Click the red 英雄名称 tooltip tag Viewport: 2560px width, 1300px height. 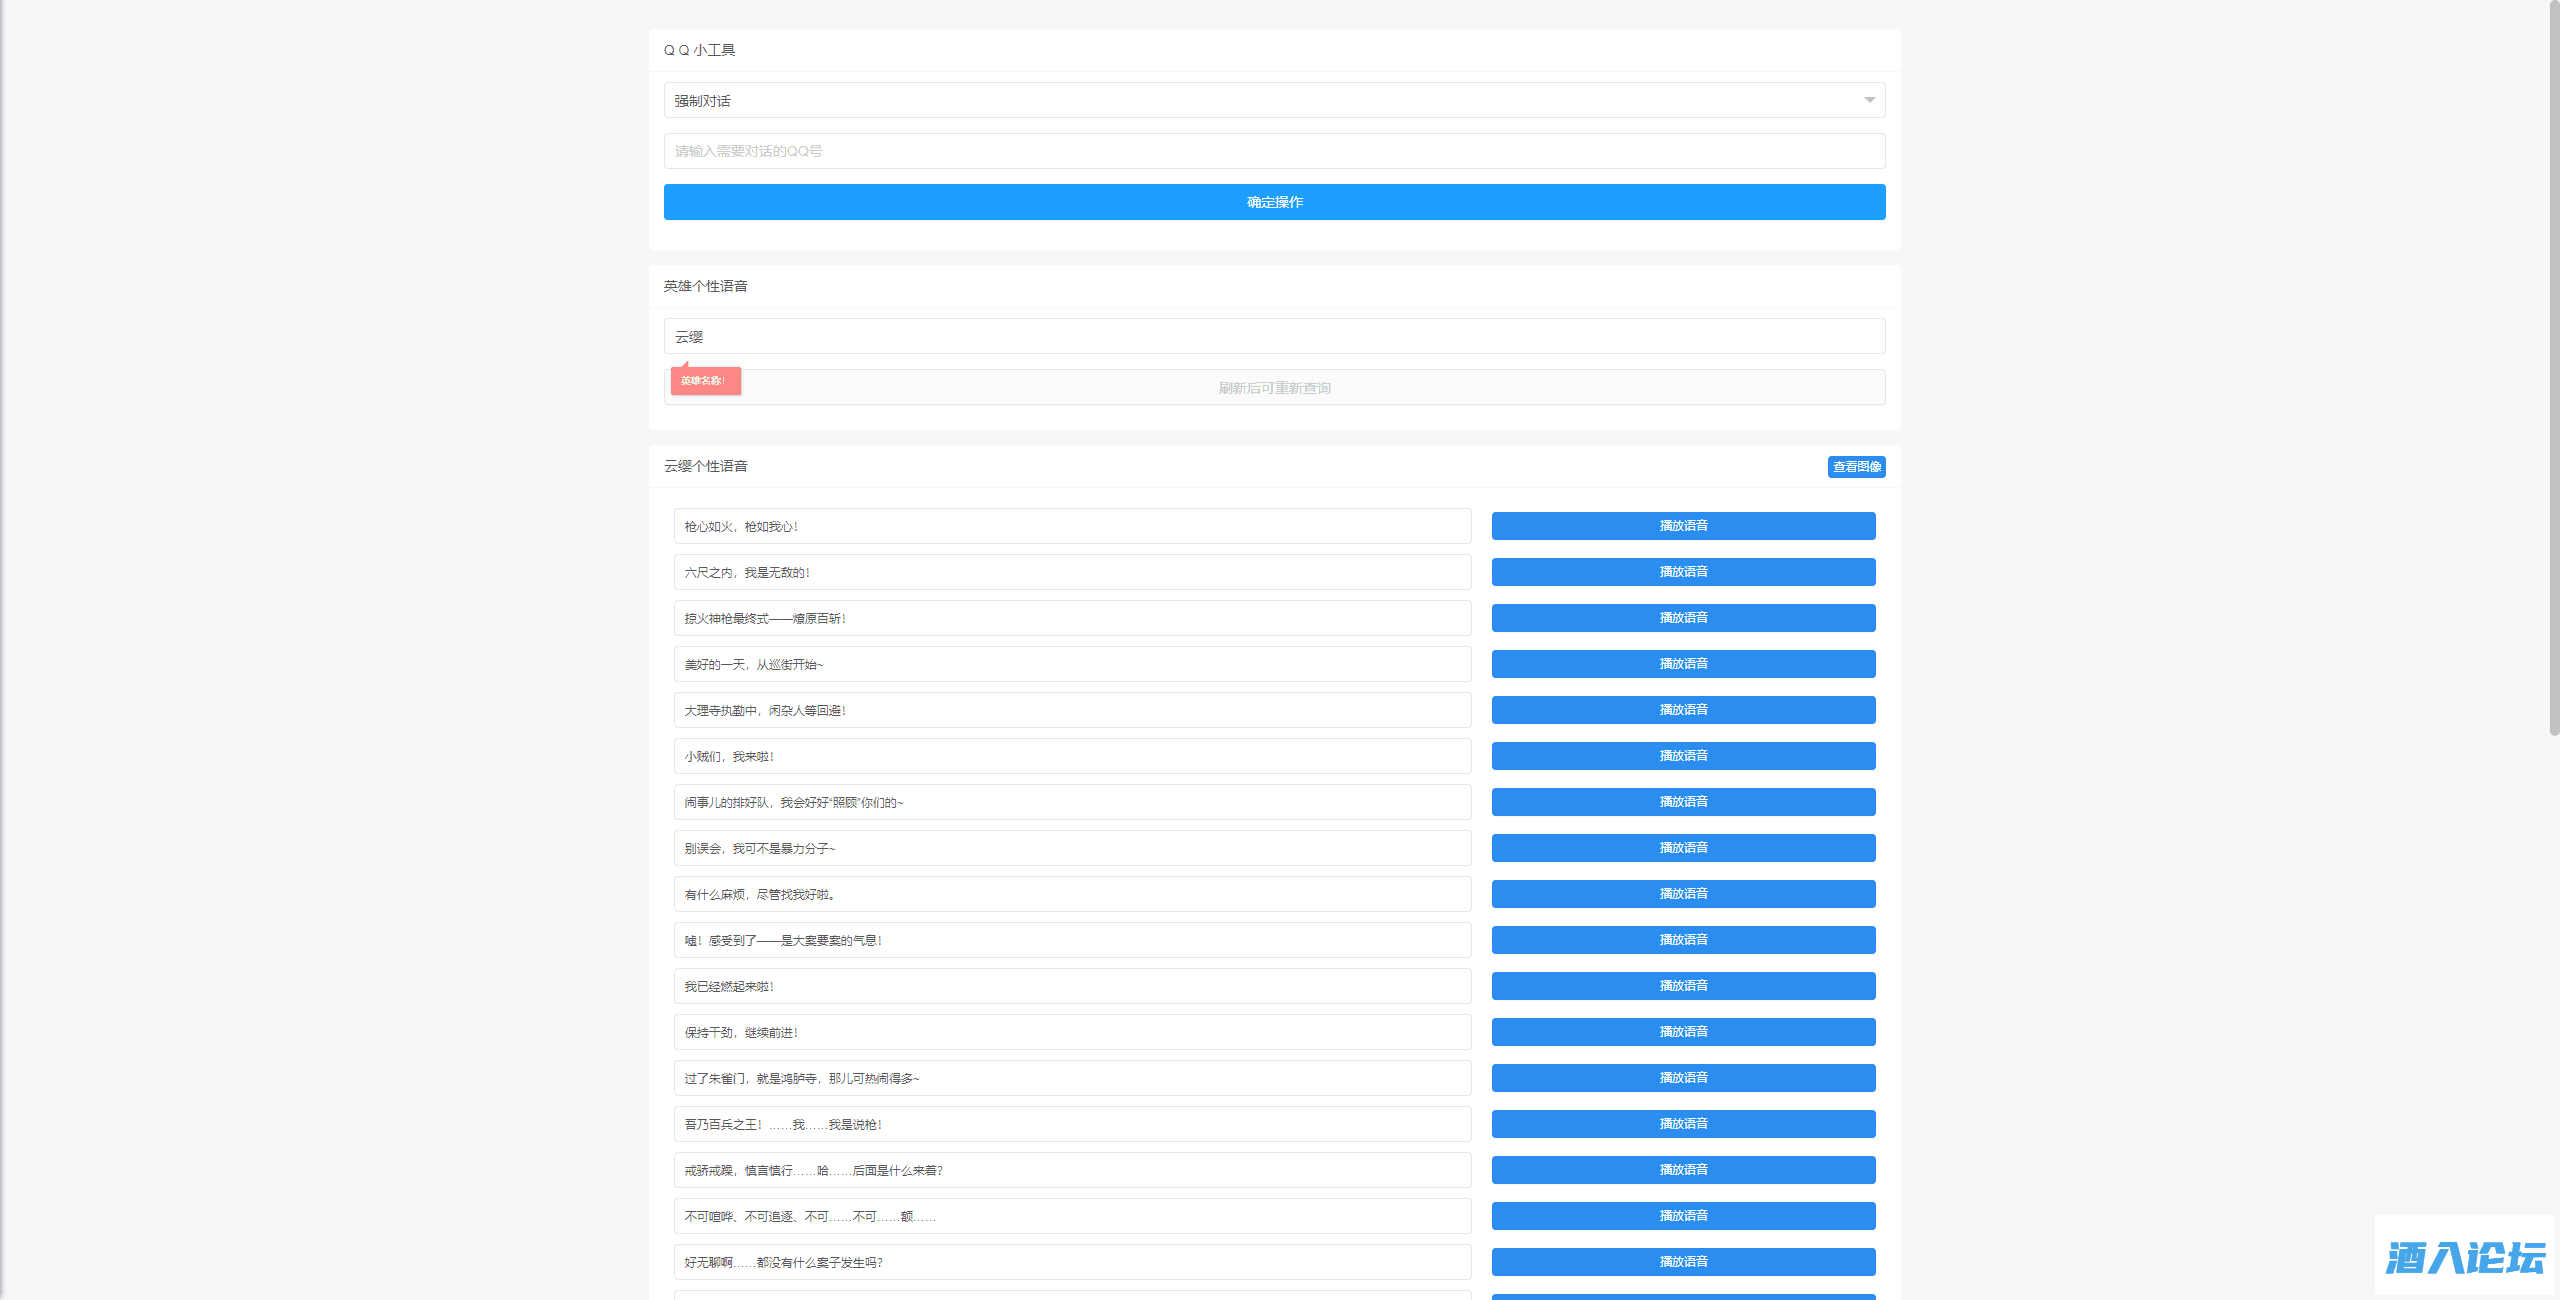(705, 381)
